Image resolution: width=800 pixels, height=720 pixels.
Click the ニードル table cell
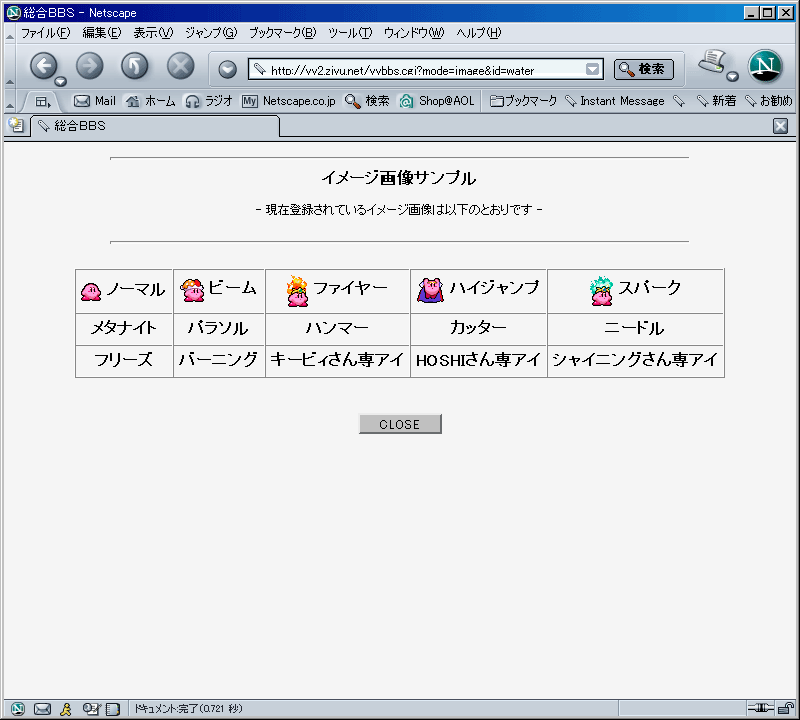(x=635, y=329)
